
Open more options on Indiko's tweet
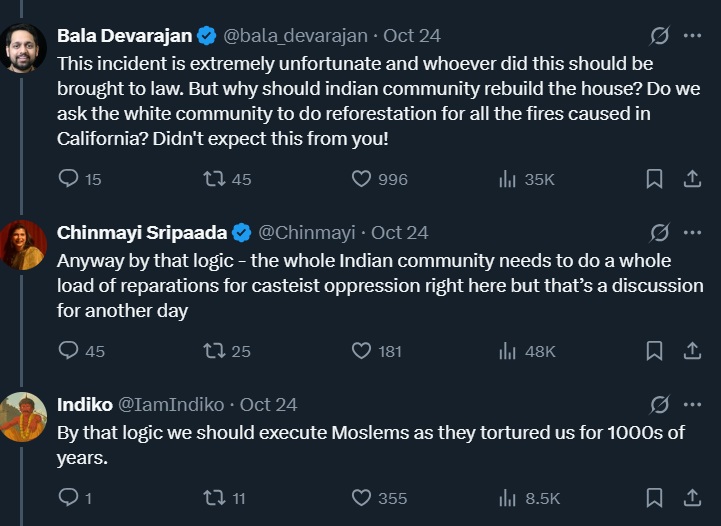pyautogui.click(x=691, y=405)
